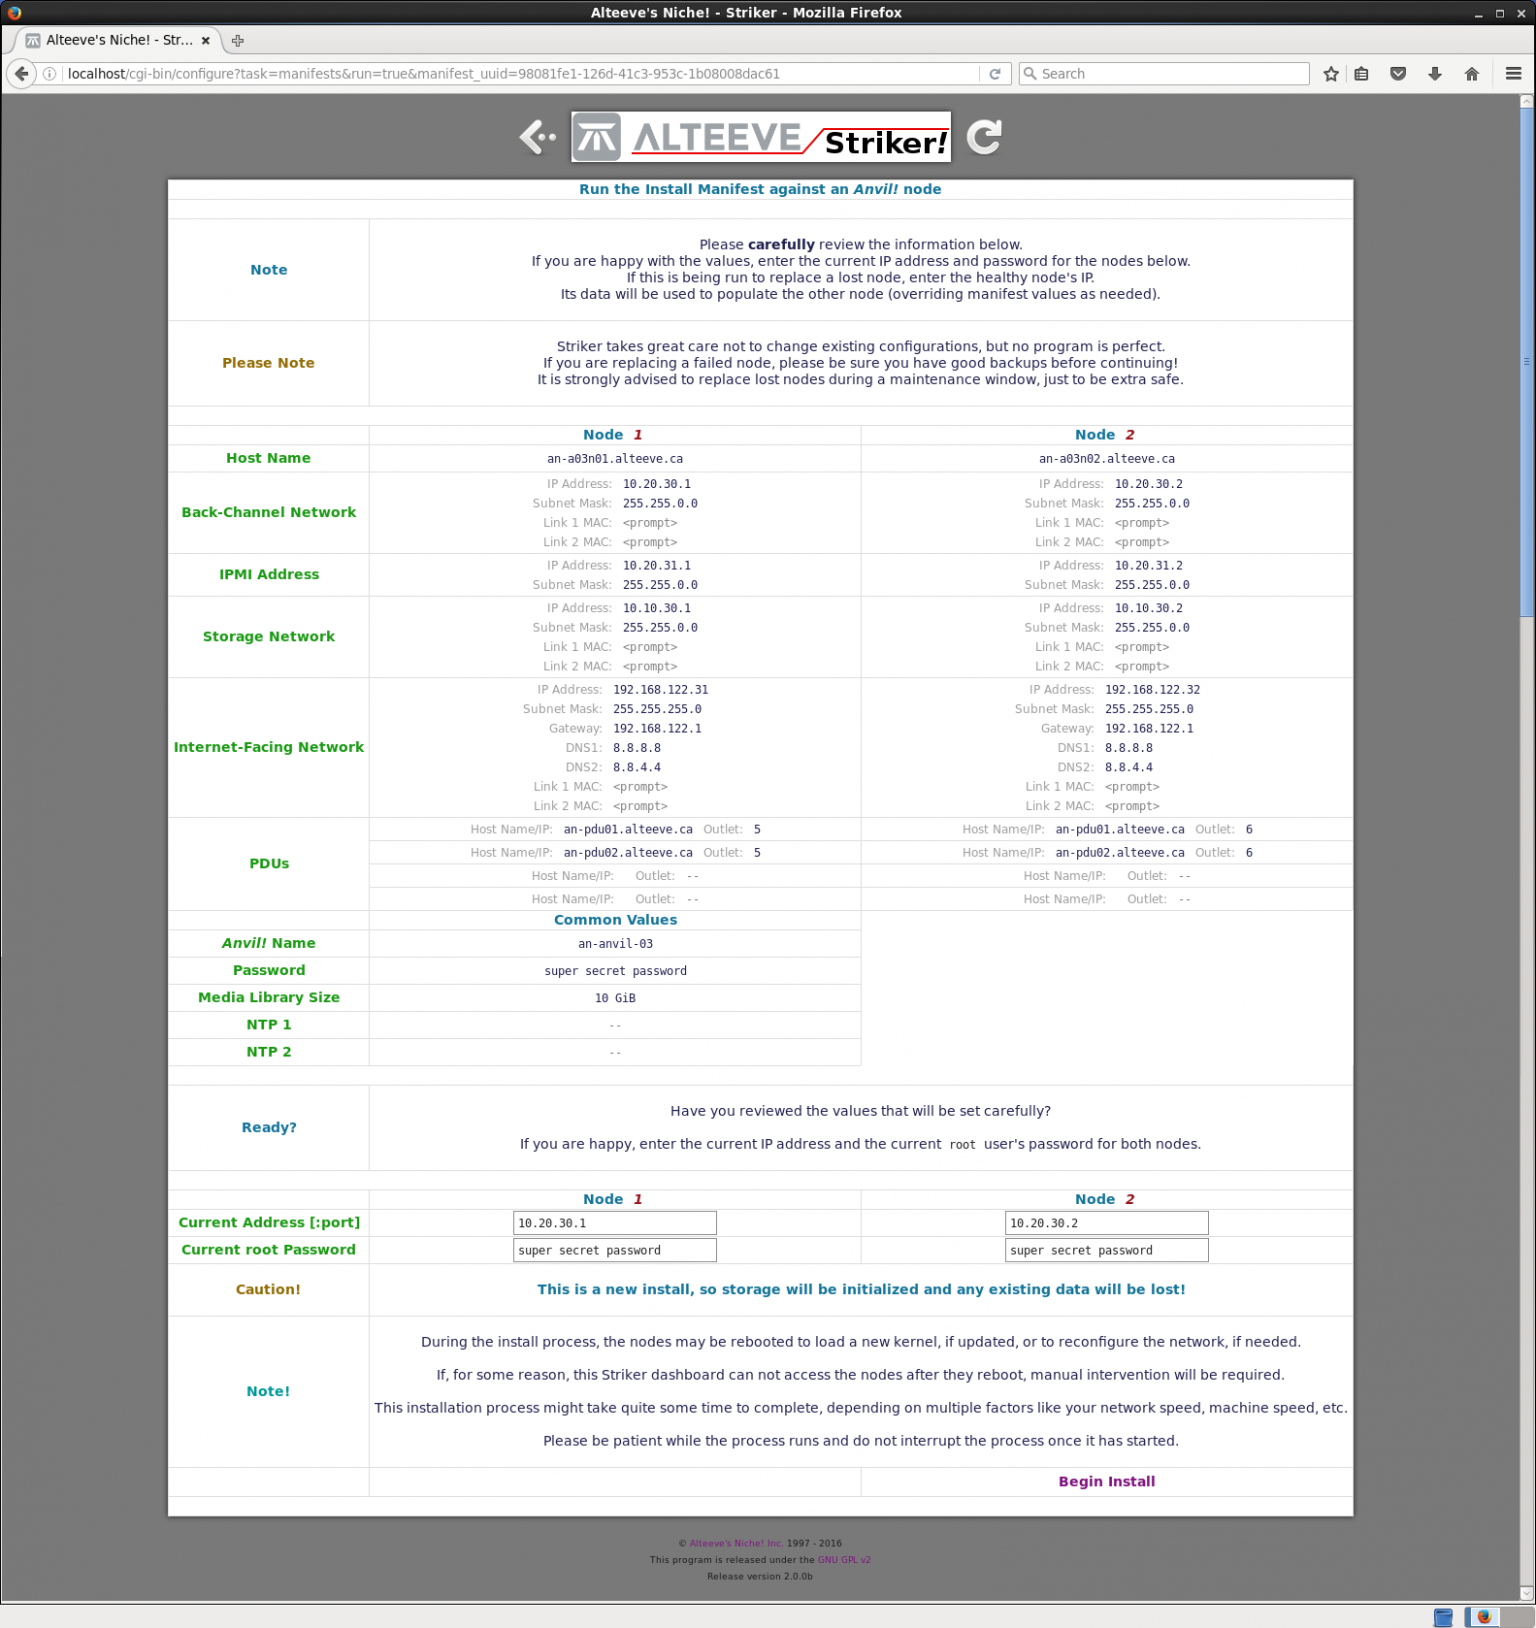The image size is (1536, 1628).
Task: Click the Alteeve Striker logo
Action: coord(760,137)
